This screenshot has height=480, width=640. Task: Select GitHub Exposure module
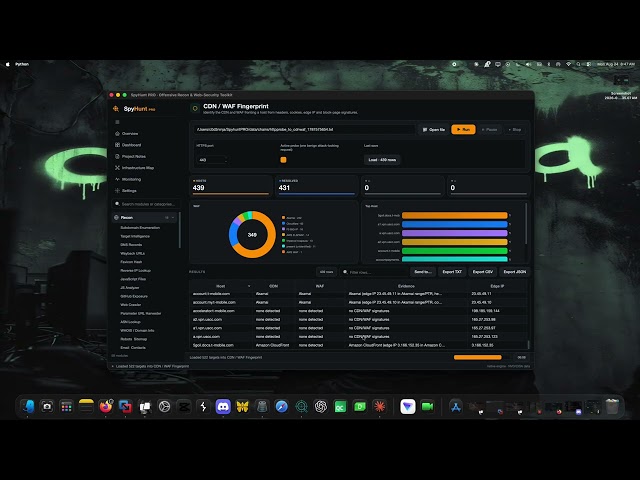click(x=134, y=296)
